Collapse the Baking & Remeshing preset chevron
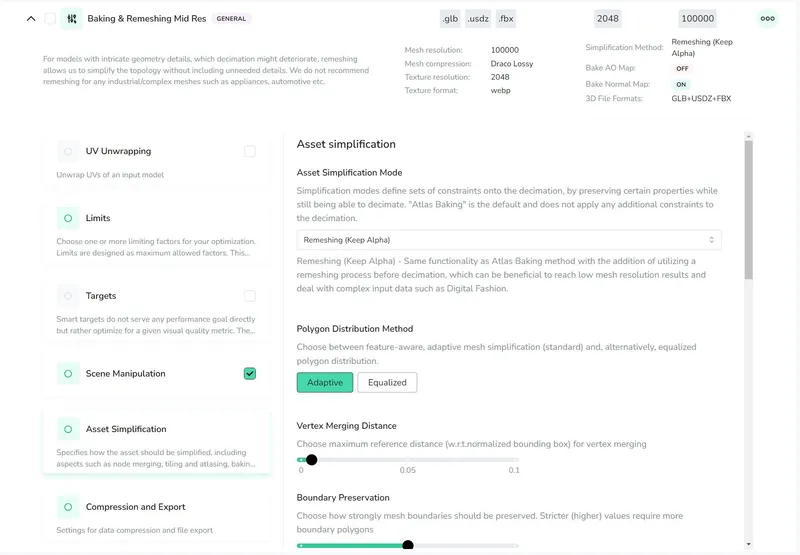Viewport: 800px width, 555px height. 31,18
